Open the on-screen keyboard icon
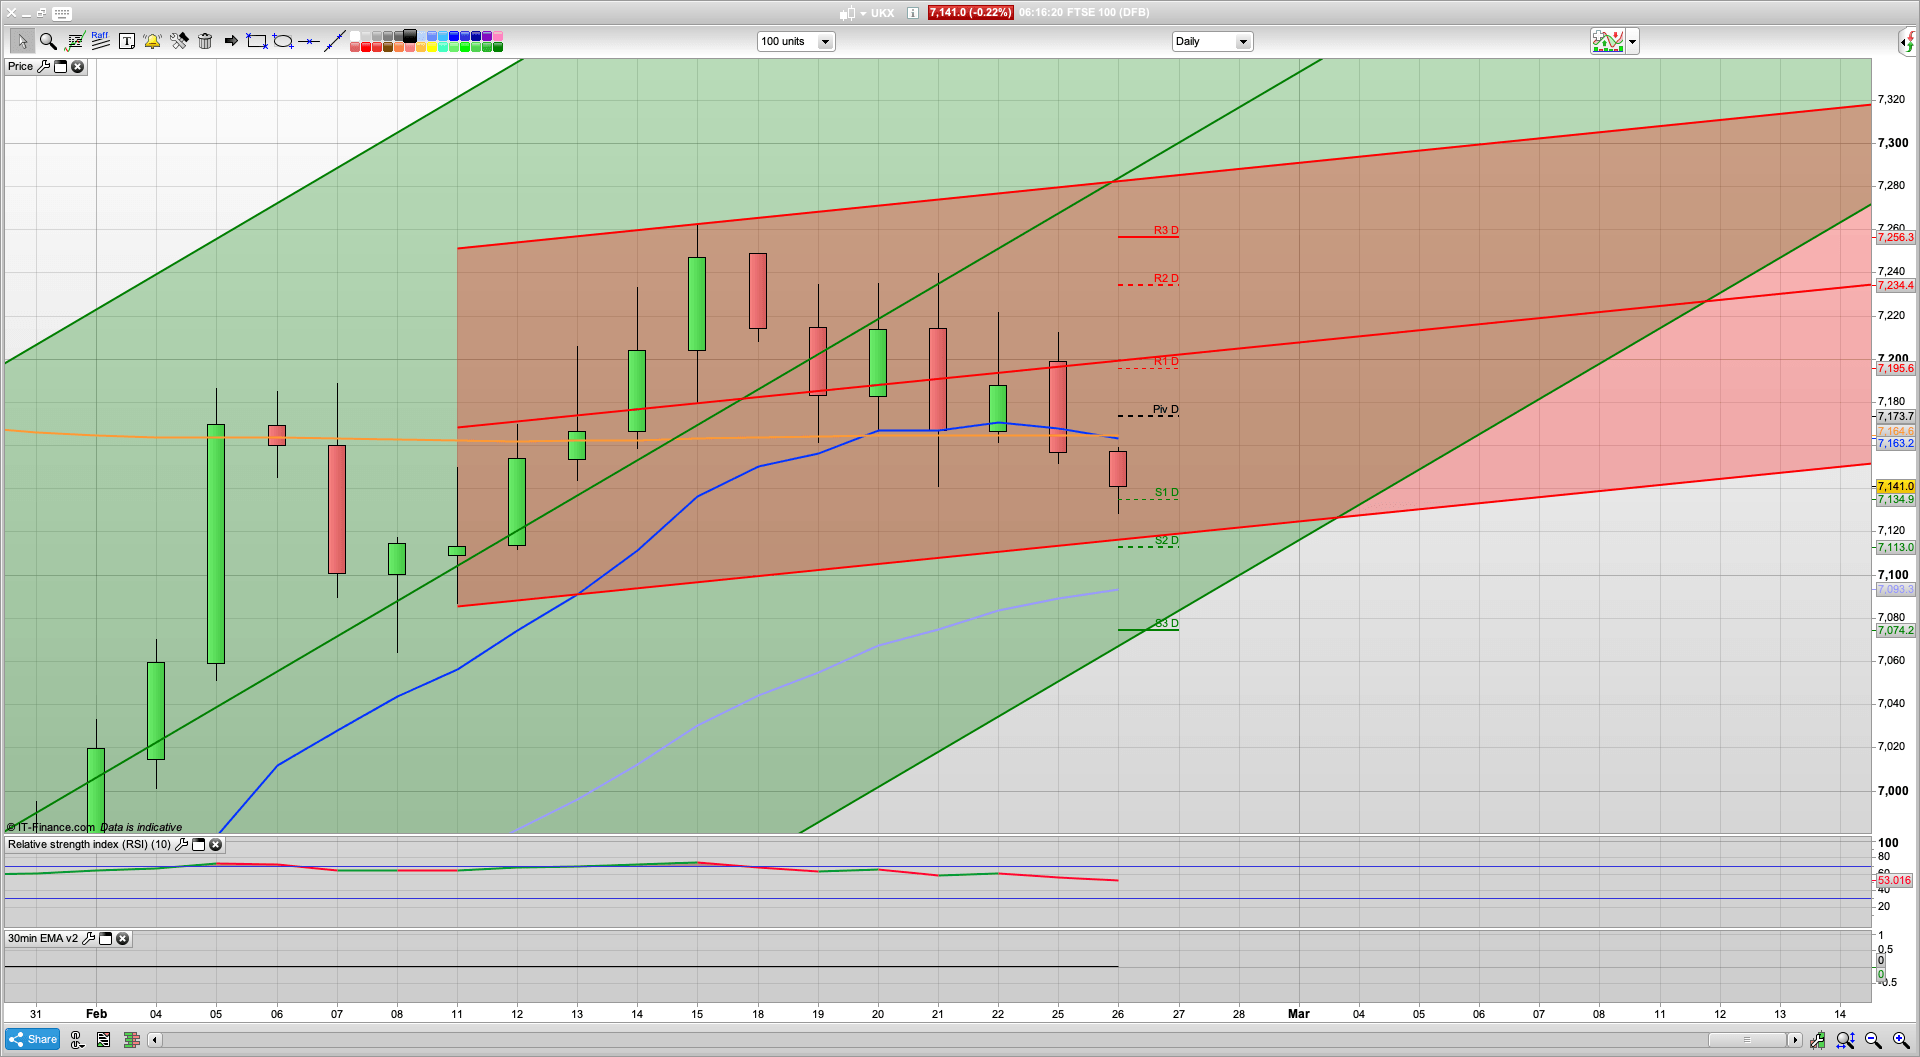Viewport: 1920px width, 1057px height. coord(62,13)
